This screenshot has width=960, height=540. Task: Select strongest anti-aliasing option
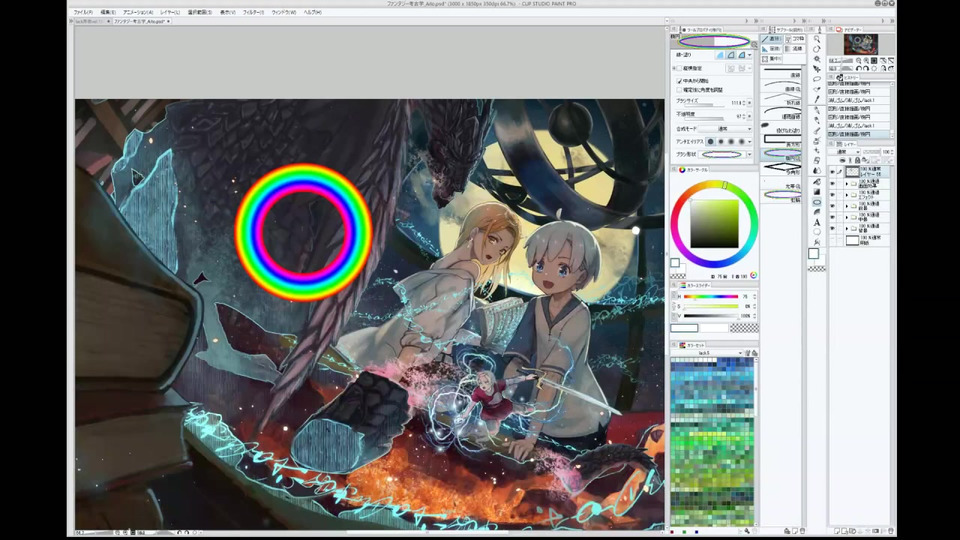click(x=741, y=142)
